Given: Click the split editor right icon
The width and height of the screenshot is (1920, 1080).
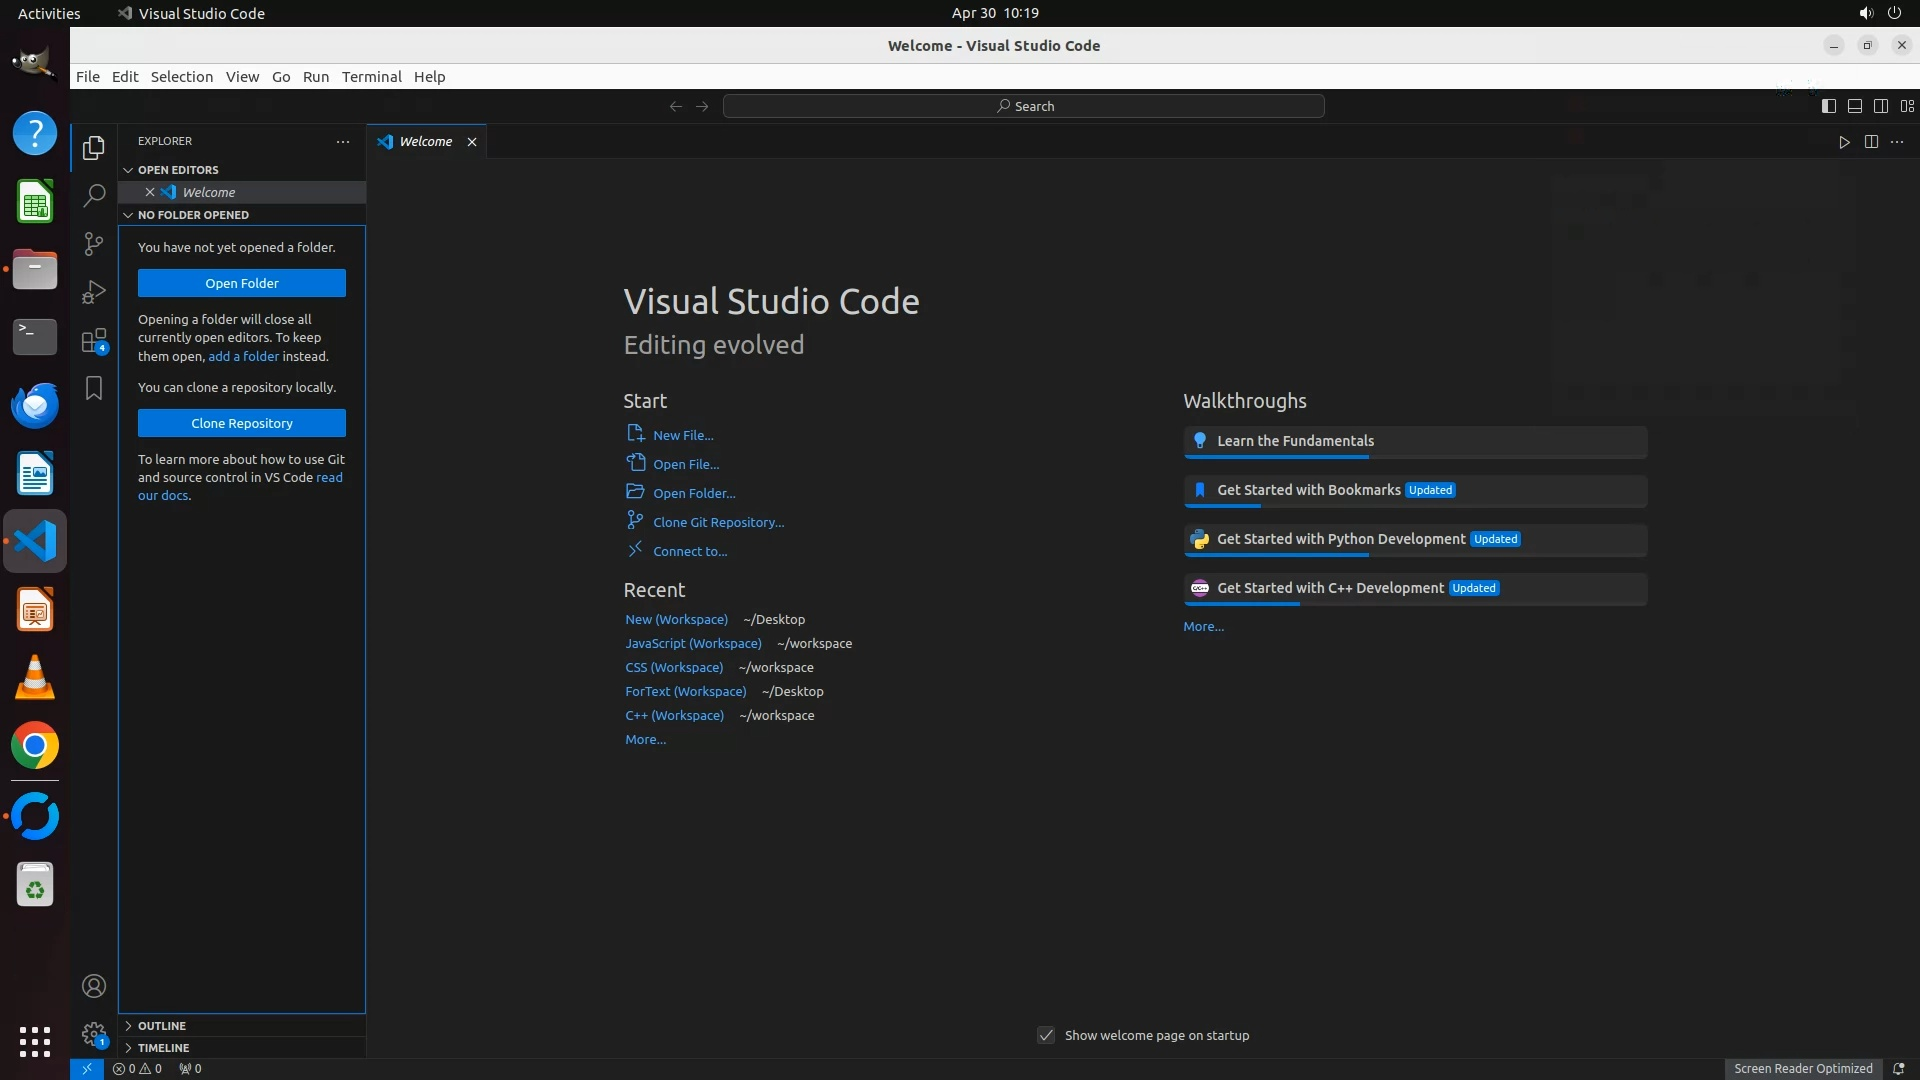Looking at the screenshot, I should click(1871, 142).
